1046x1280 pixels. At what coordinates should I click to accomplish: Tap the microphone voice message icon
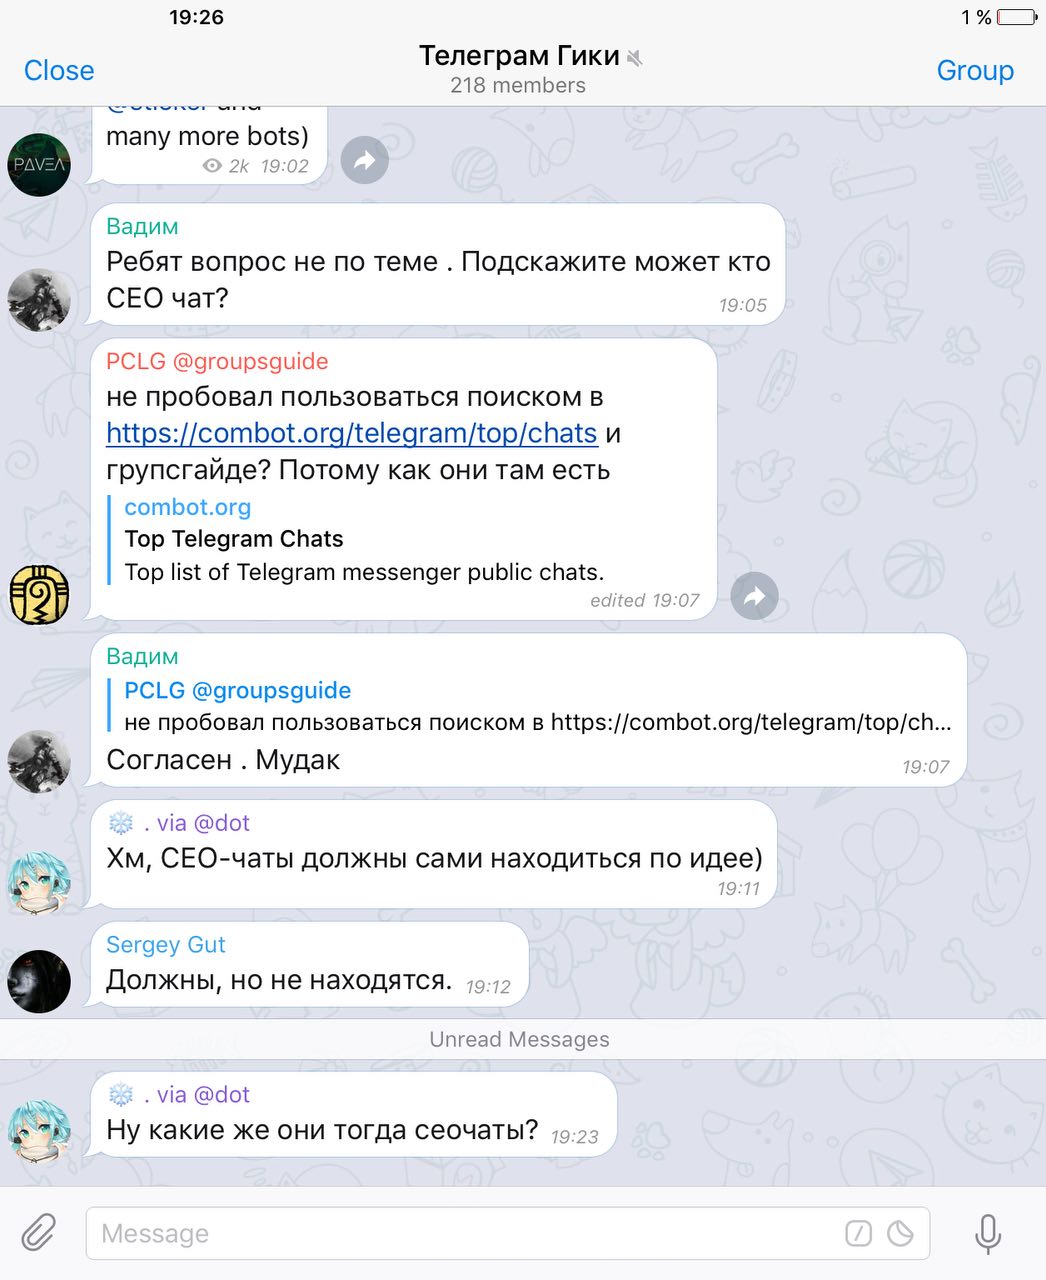(x=987, y=1233)
